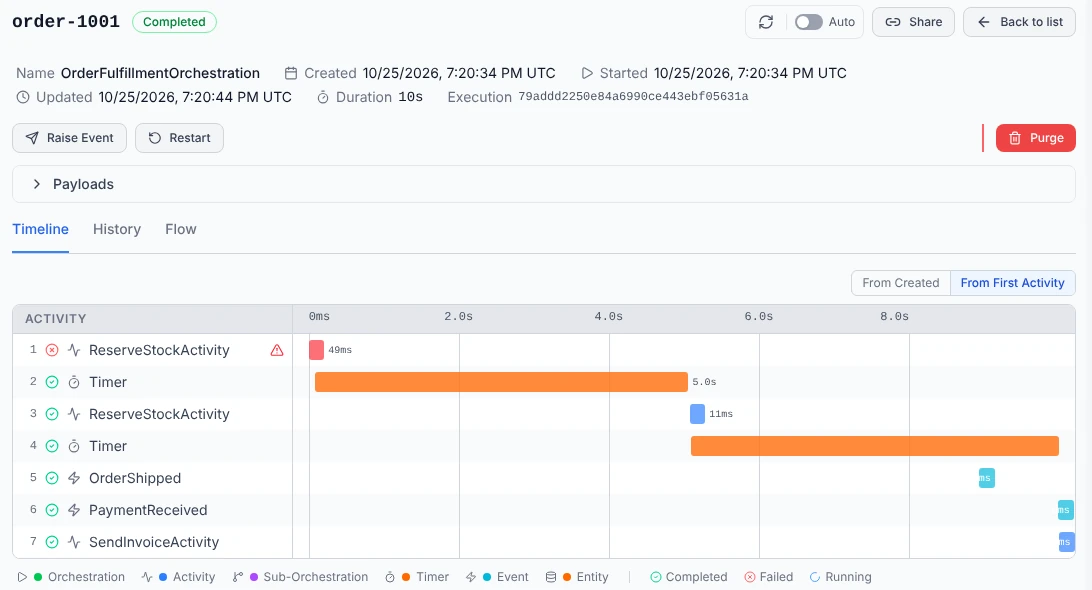Click the red 49ms failed activity bar
Viewport: 1092px width, 590px height.
tap(316, 350)
